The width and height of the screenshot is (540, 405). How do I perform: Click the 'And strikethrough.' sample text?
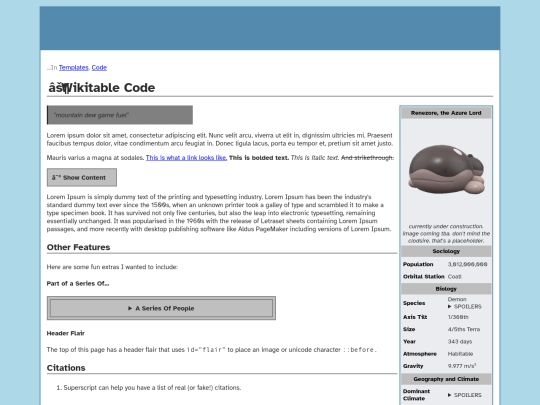click(367, 158)
